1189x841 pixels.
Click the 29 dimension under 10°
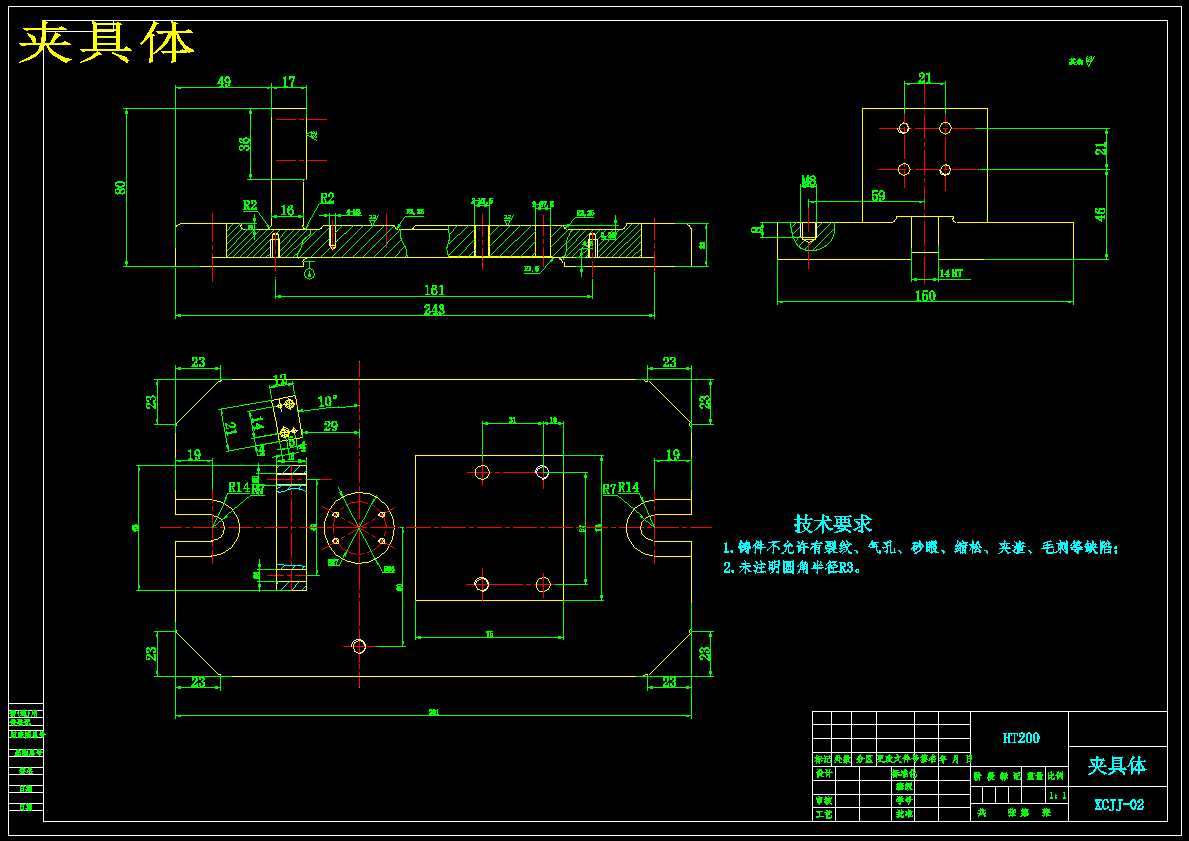click(331, 426)
